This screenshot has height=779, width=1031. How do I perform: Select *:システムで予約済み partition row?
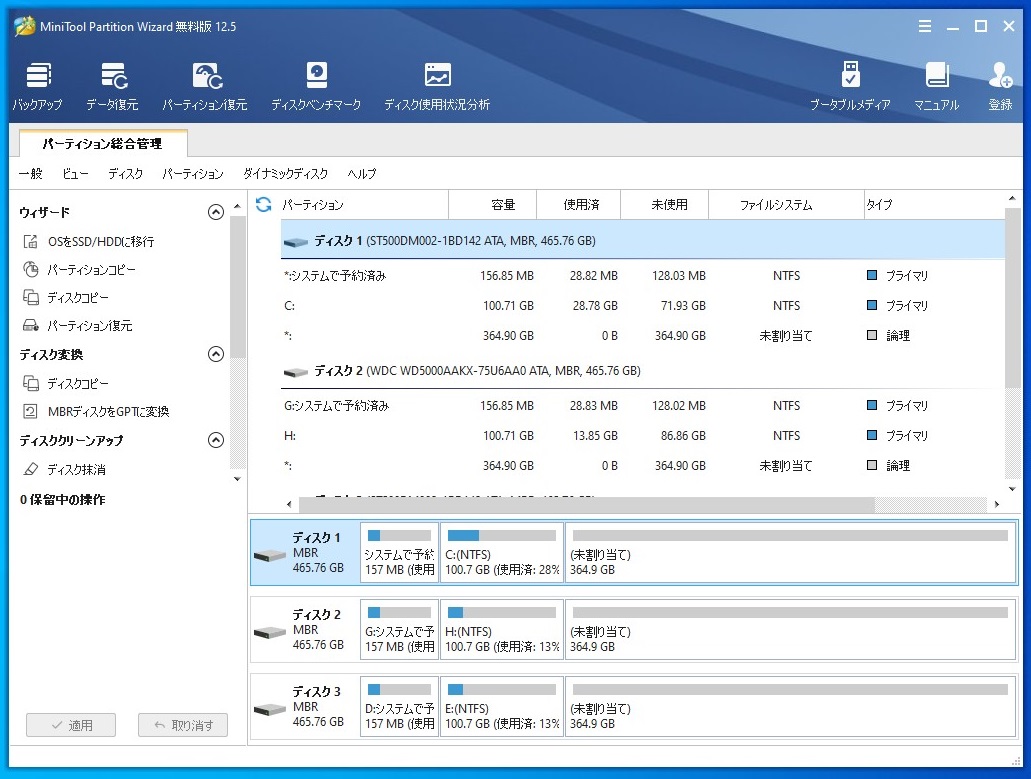click(x=642, y=275)
